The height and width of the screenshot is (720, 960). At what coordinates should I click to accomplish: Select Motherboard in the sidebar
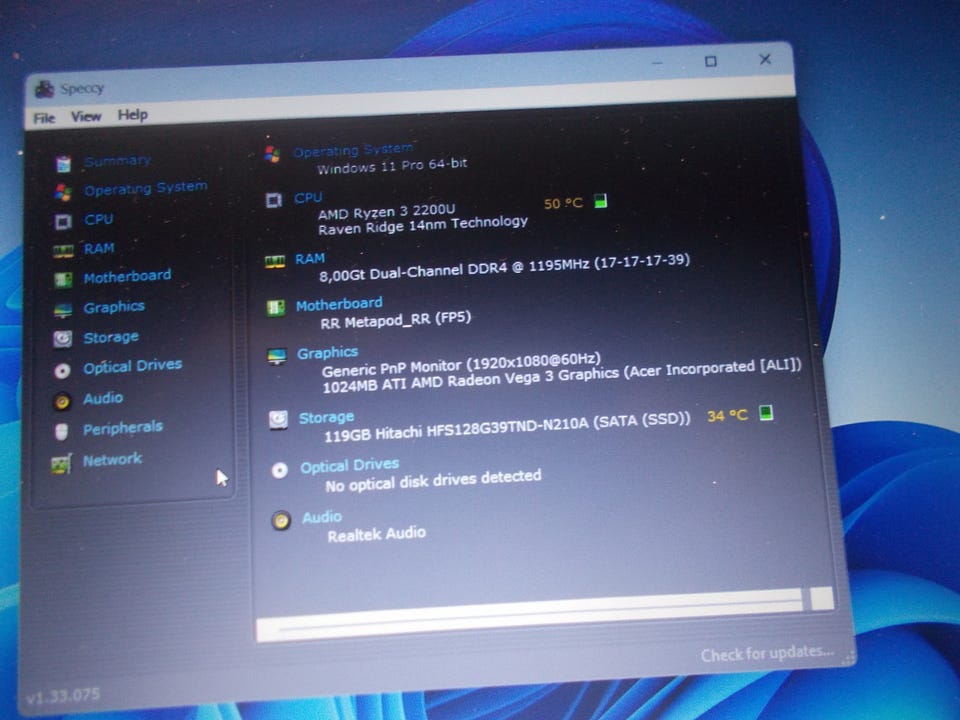(x=127, y=277)
